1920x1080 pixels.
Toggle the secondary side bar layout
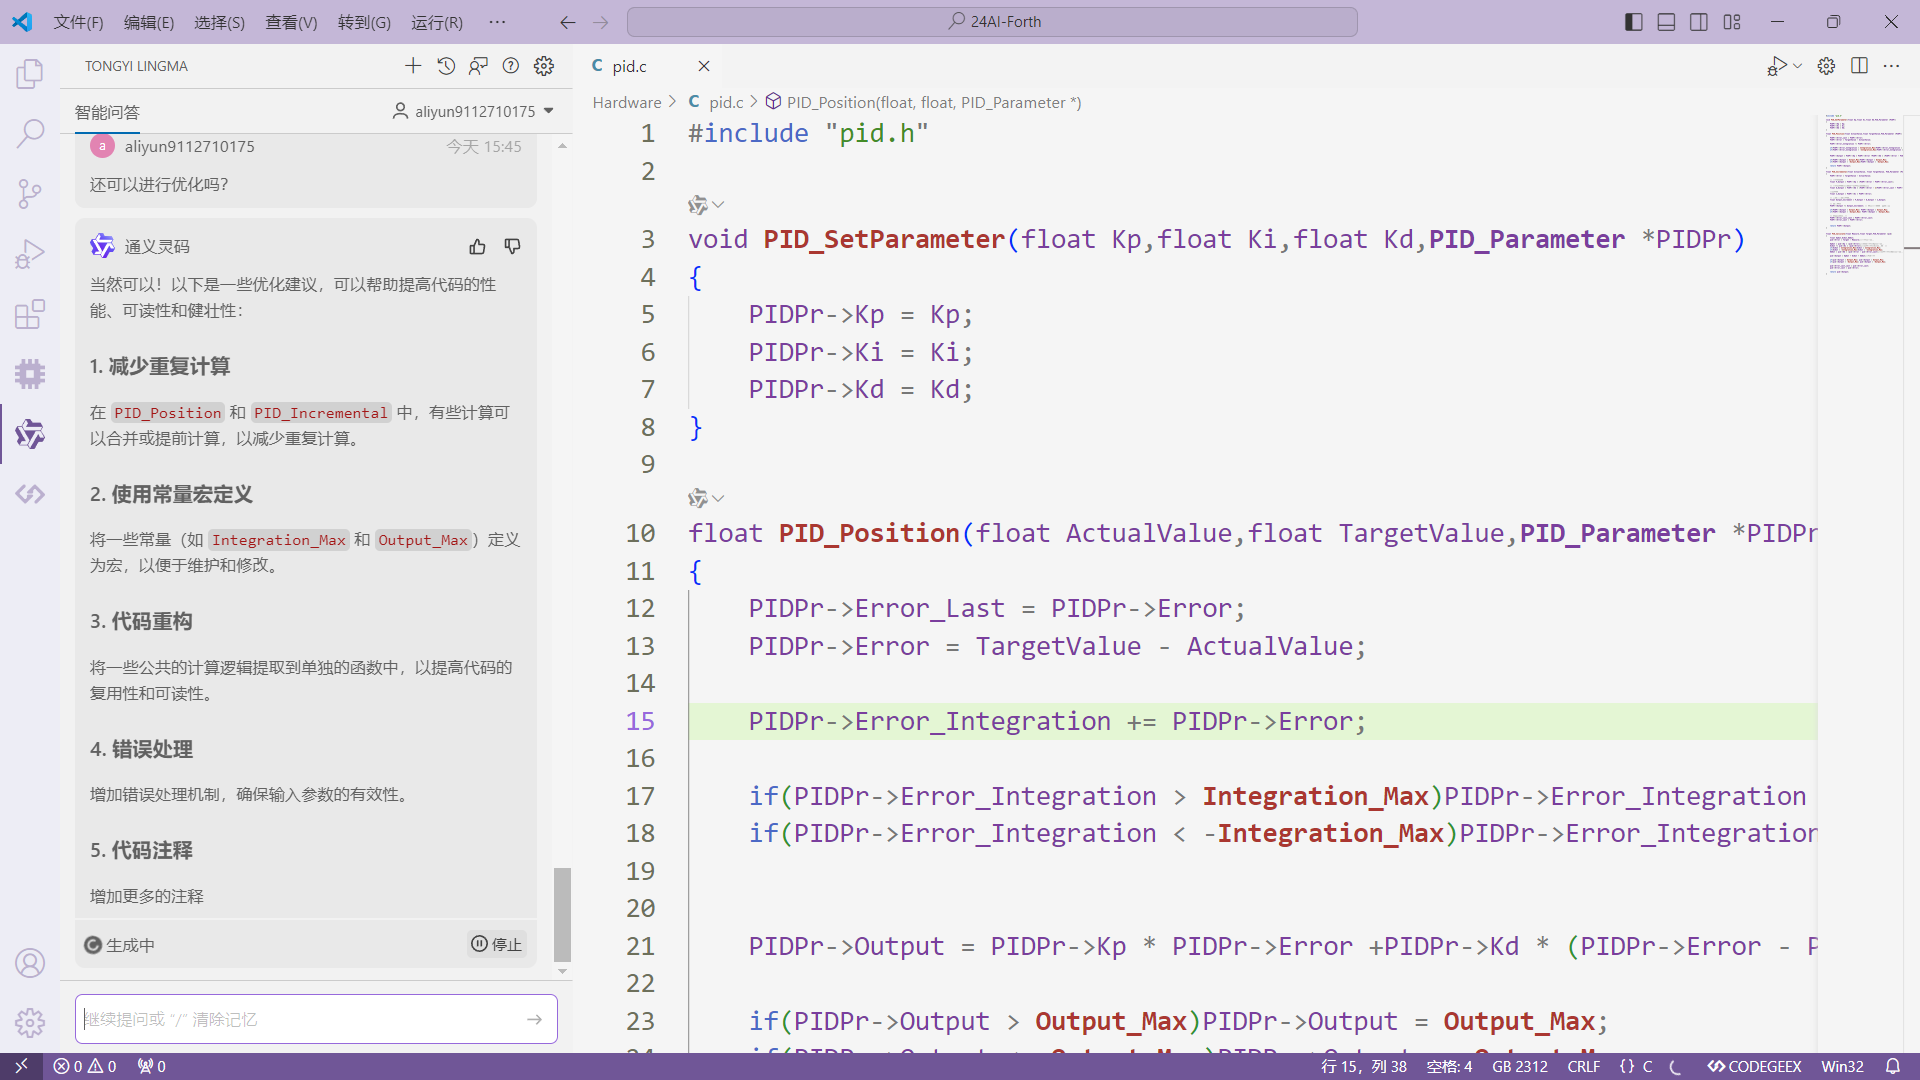point(1699,22)
